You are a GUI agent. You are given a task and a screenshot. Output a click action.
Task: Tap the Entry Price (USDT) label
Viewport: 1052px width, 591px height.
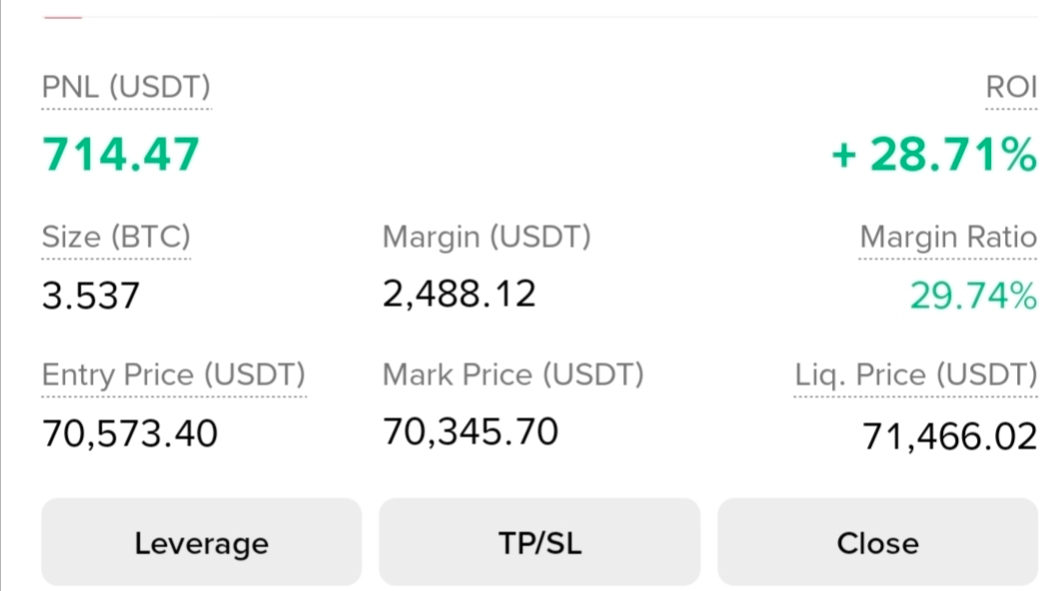pos(174,374)
